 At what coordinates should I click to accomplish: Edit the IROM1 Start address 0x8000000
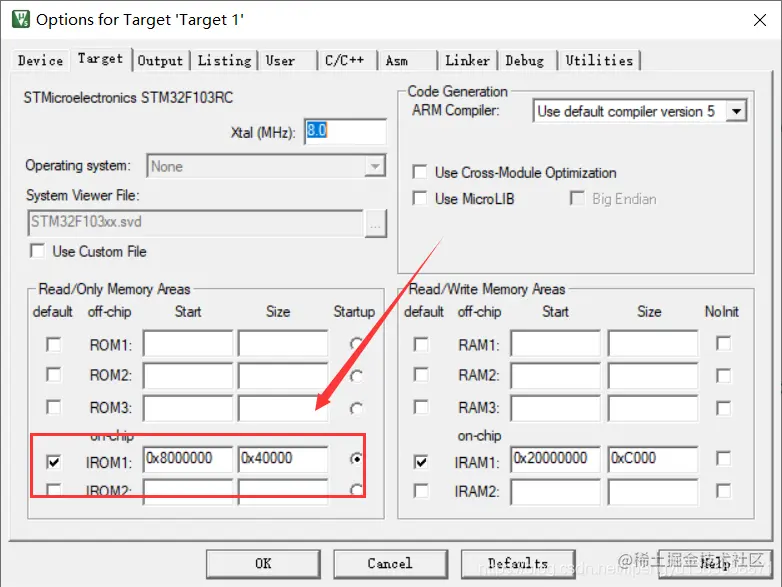[x=188, y=459]
